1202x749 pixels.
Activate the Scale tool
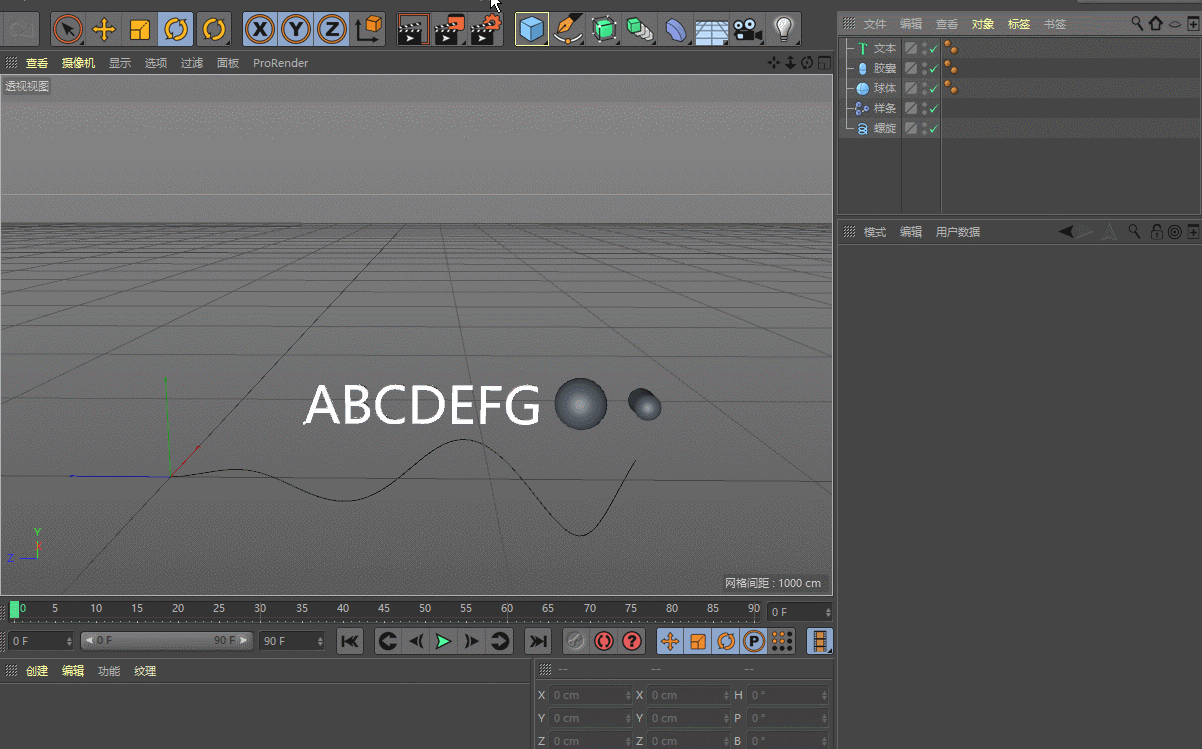click(140, 29)
